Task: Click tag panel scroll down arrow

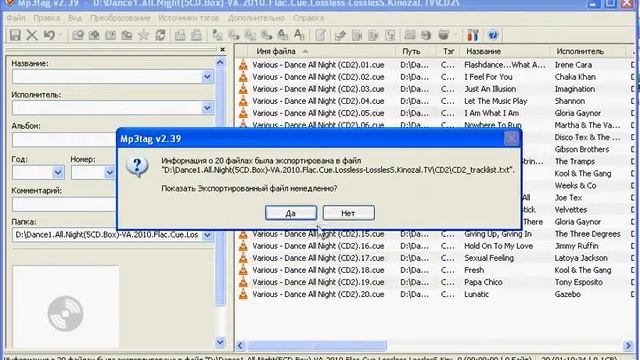Action: pyautogui.click(x=220, y=342)
